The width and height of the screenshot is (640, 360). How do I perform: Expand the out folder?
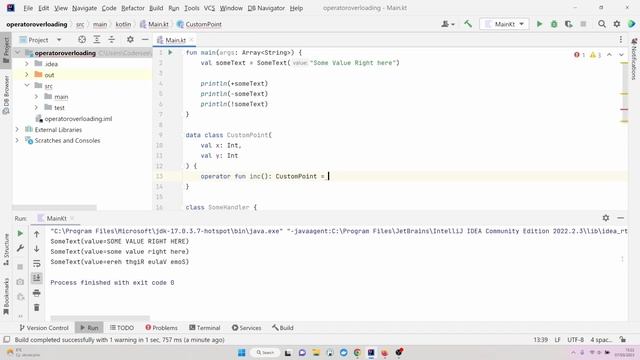coord(27,75)
